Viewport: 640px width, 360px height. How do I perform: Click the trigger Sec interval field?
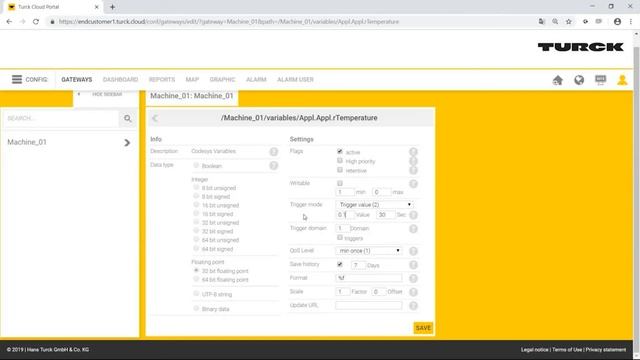(x=385, y=215)
